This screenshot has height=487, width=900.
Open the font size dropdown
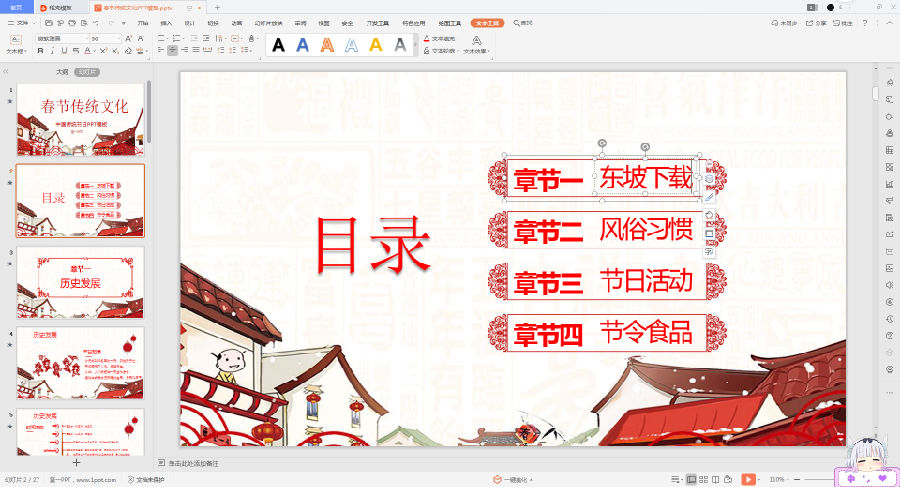click(x=119, y=38)
